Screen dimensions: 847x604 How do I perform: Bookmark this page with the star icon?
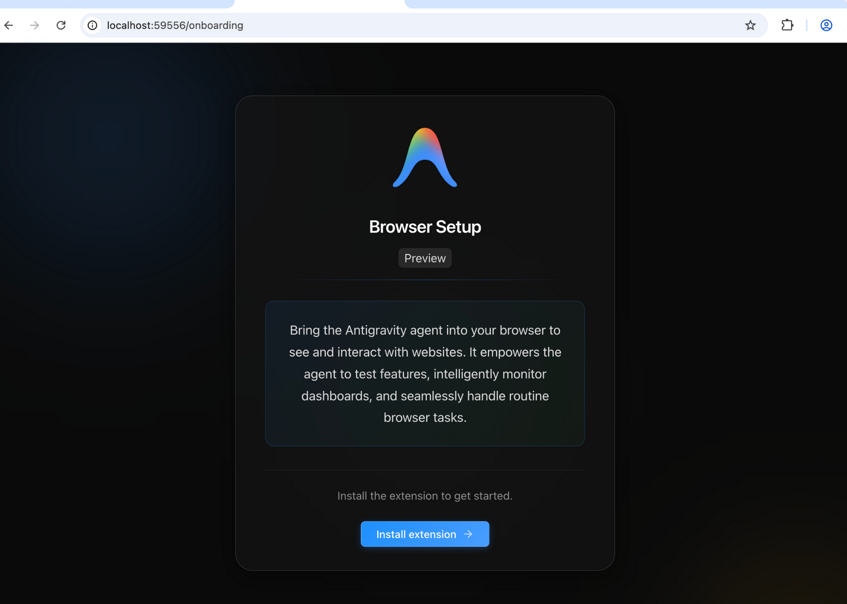pyautogui.click(x=750, y=25)
